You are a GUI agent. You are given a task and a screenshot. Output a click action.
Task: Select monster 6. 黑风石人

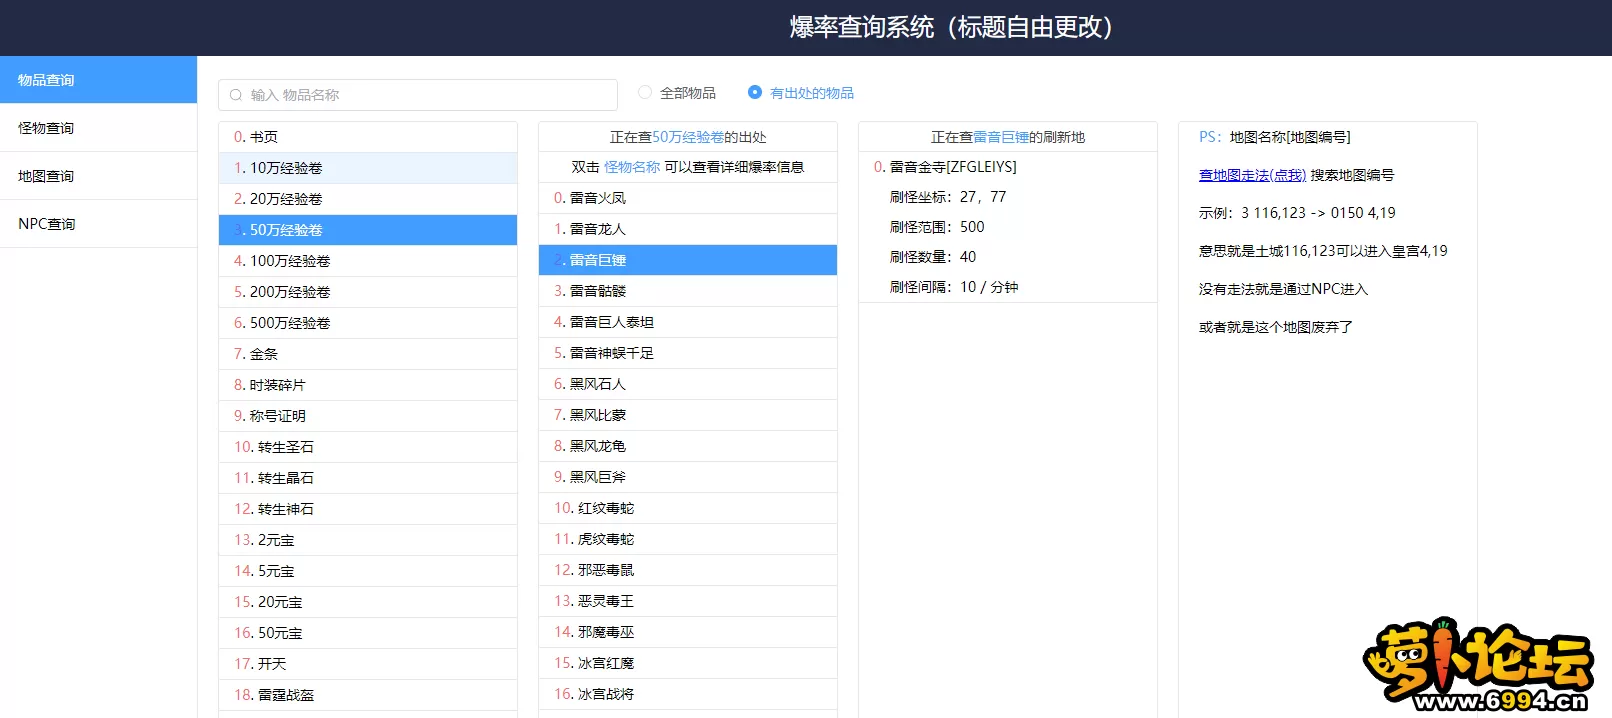click(688, 384)
